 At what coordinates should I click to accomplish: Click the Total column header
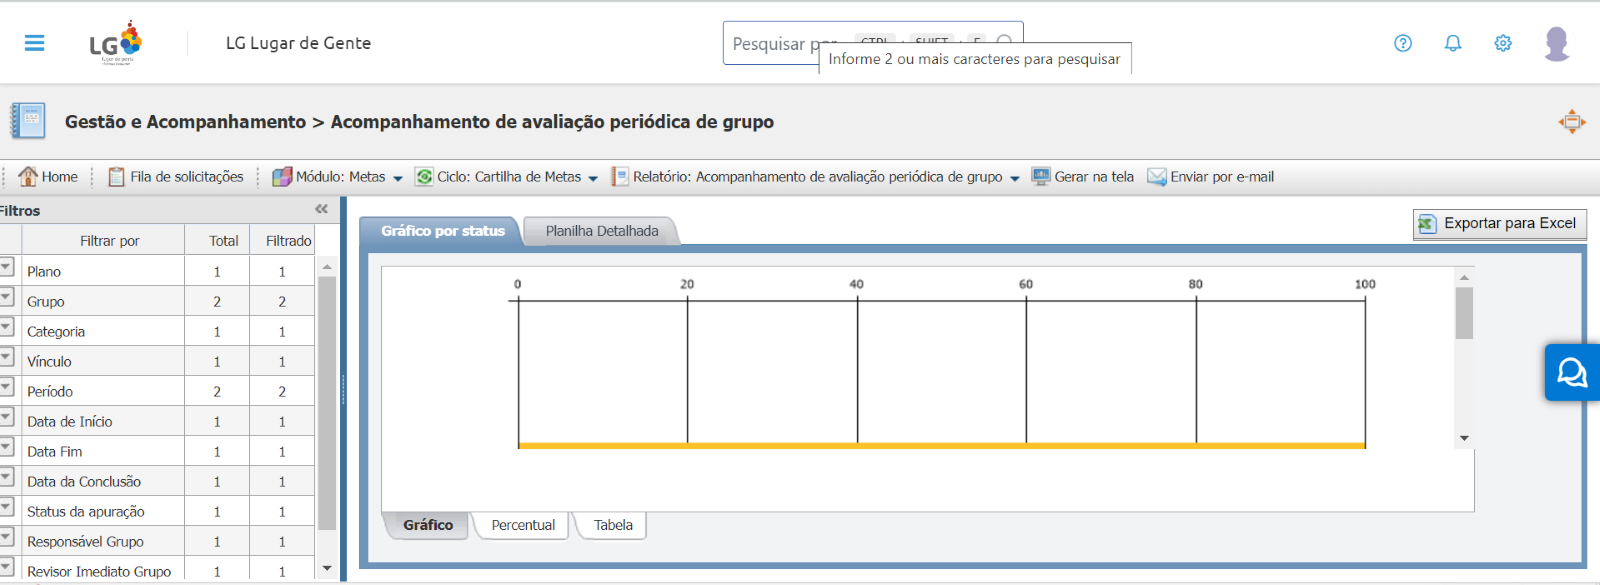click(x=217, y=241)
